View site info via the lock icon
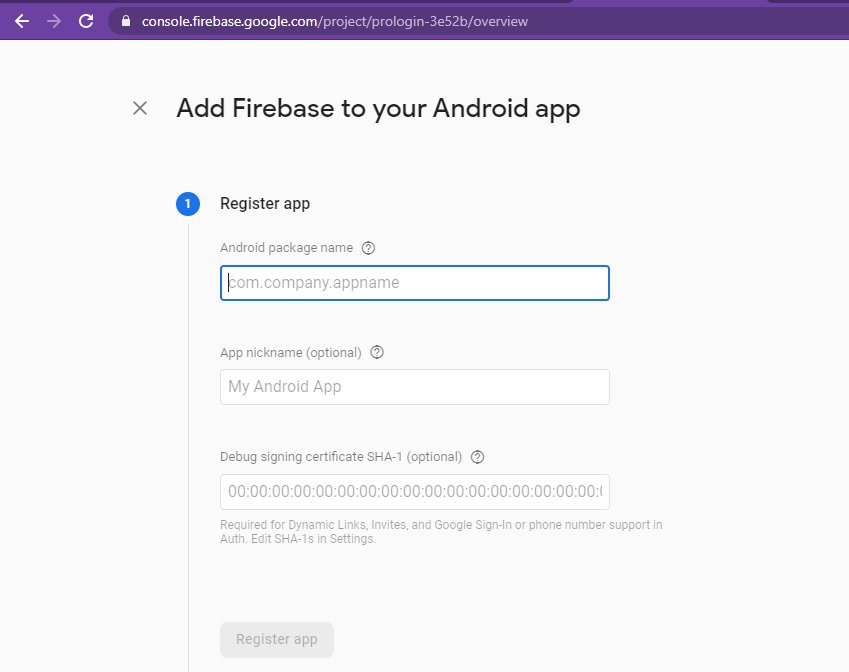The image size is (849, 672). (x=125, y=21)
